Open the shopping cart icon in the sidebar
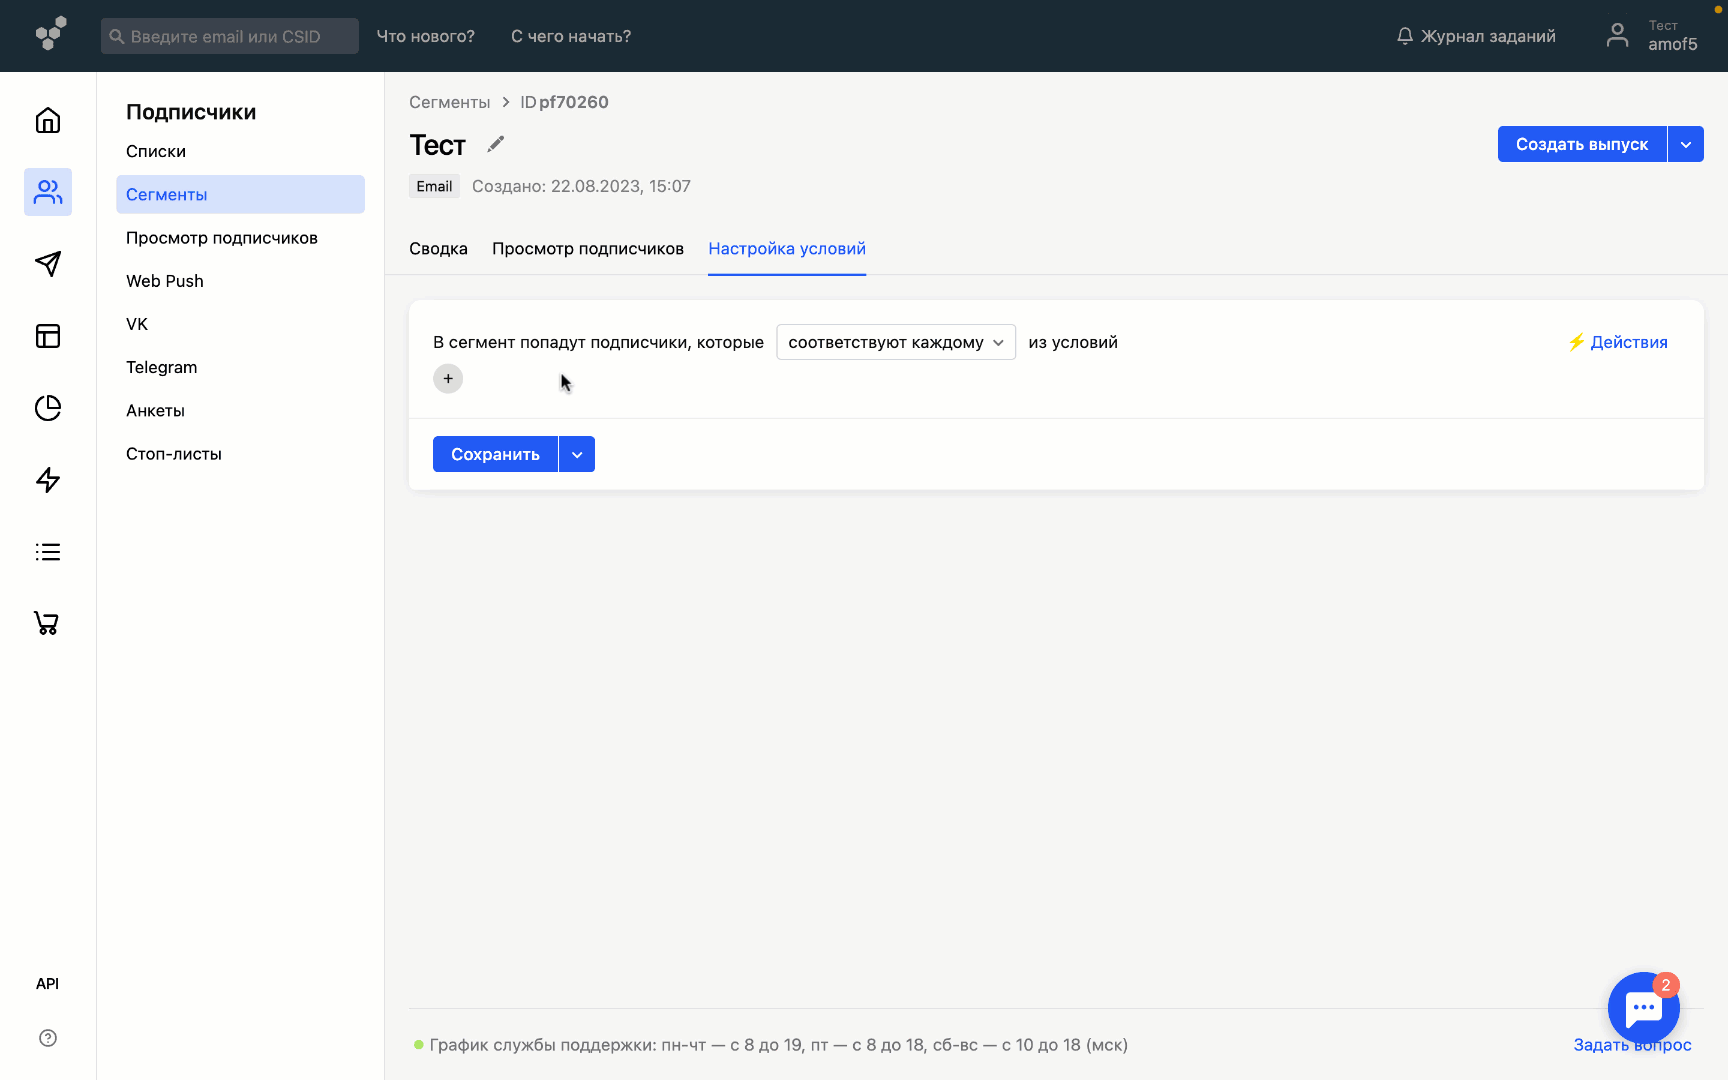1728x1080 pixels. [x=48, y=624]
